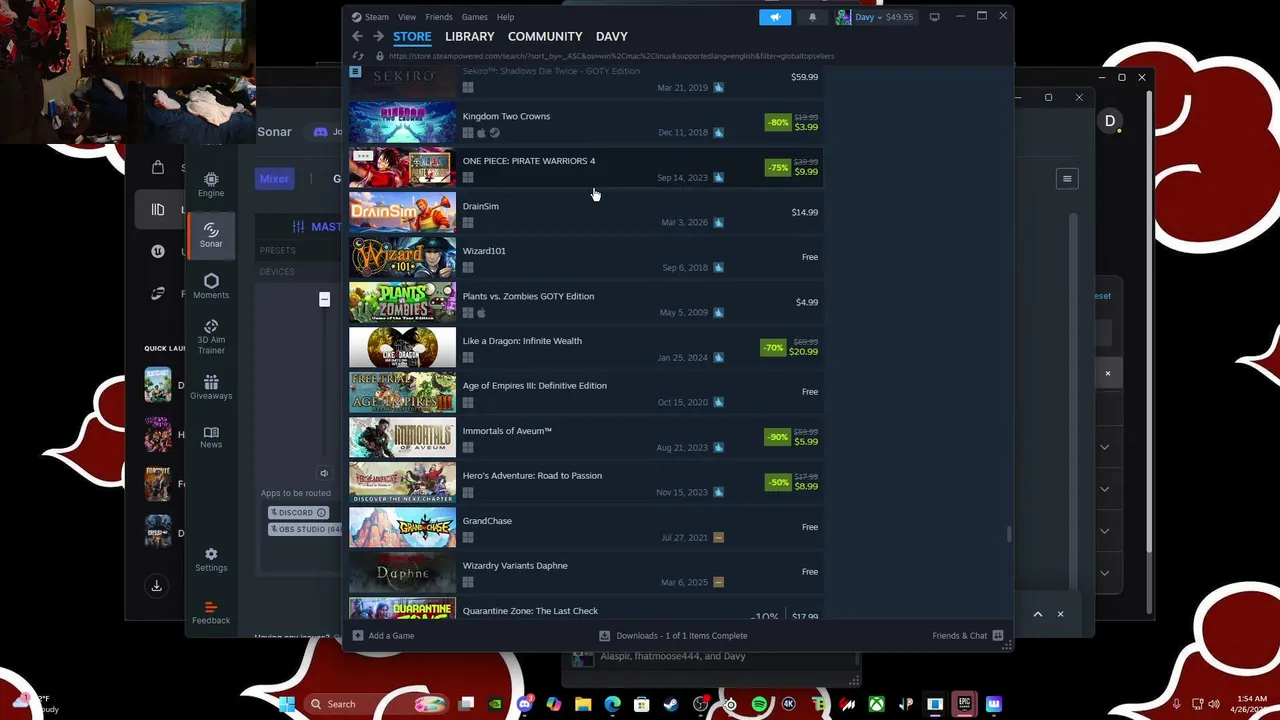This screenshot has width=1280, height=720.
Task: Switch to STORE tab
Action: point(412,37)
